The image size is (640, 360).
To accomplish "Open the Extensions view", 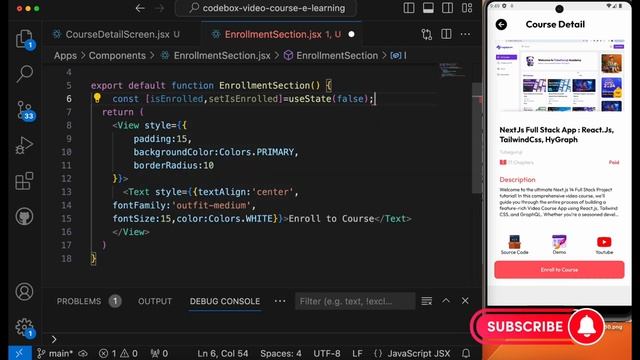I will click(x=24, y=181).
